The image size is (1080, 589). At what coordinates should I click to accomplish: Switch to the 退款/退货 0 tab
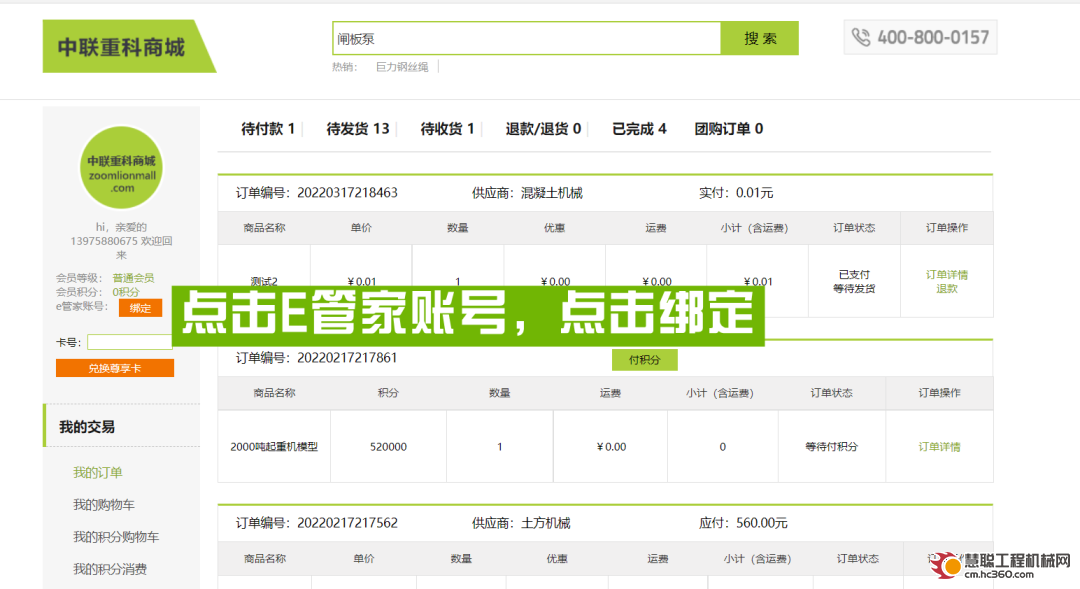tap(543, 129)
